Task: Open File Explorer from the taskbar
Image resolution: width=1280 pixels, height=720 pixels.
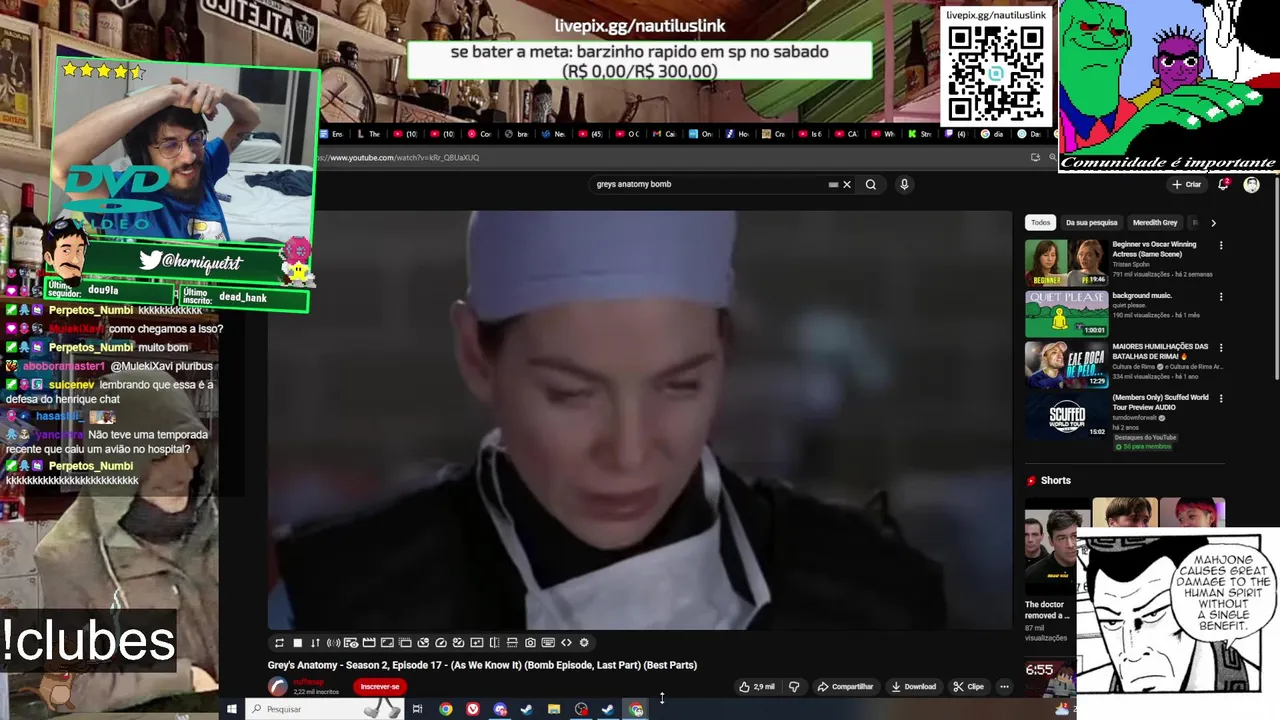Action: (554, 710)
